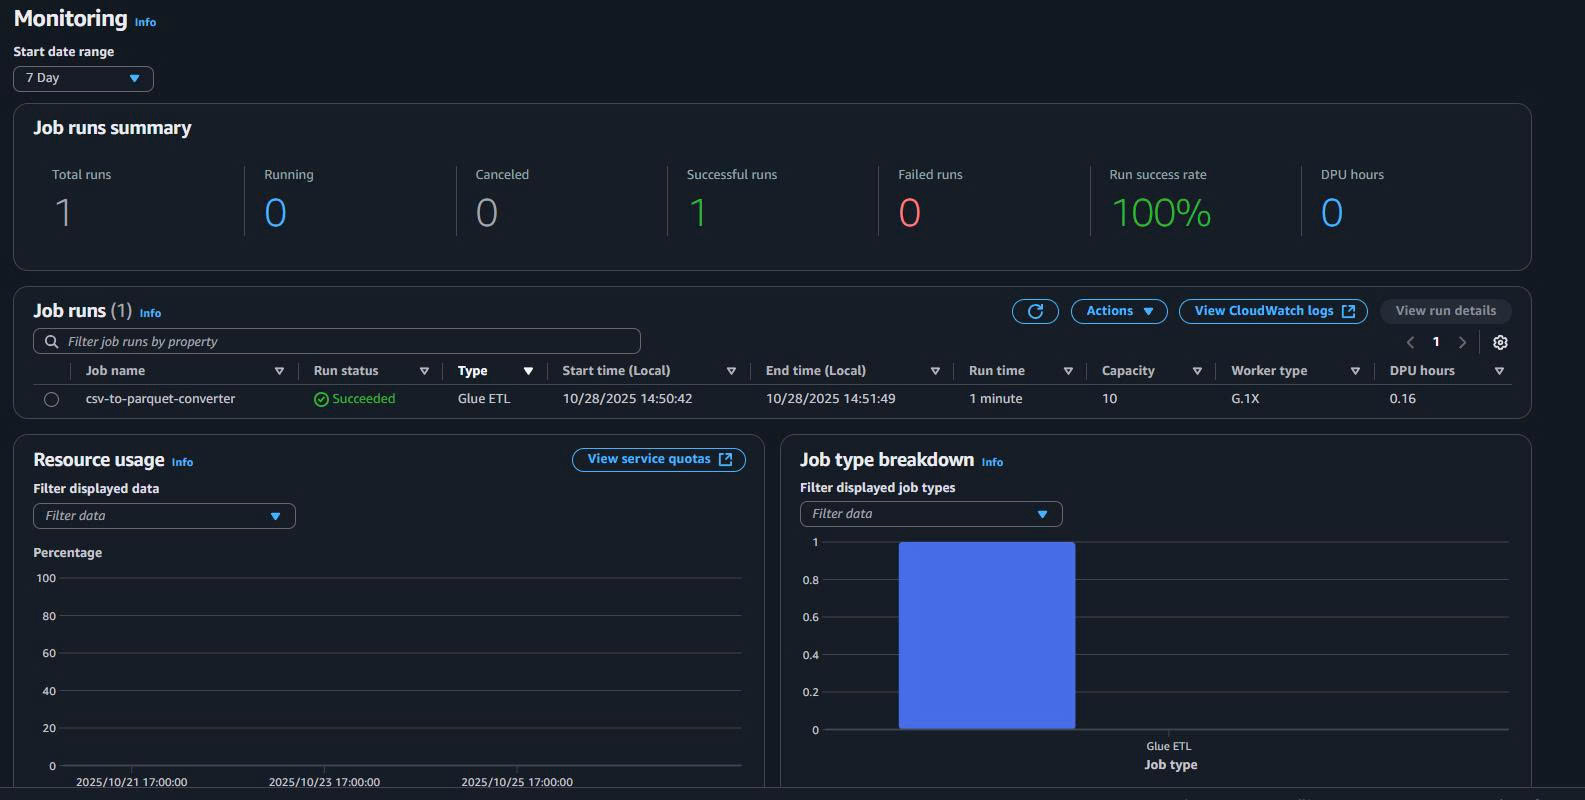Viewport: 1585px width, 800px height.
Task: Click the next page arrow in pagination
Action: click(x=1462, y=342)
